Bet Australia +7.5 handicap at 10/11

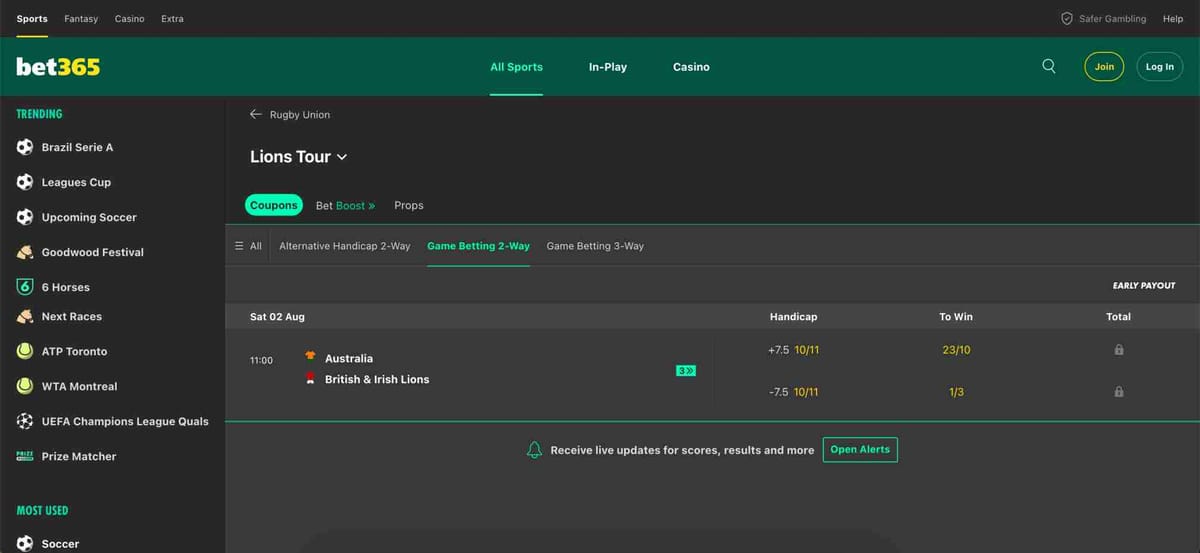[793, 350]
